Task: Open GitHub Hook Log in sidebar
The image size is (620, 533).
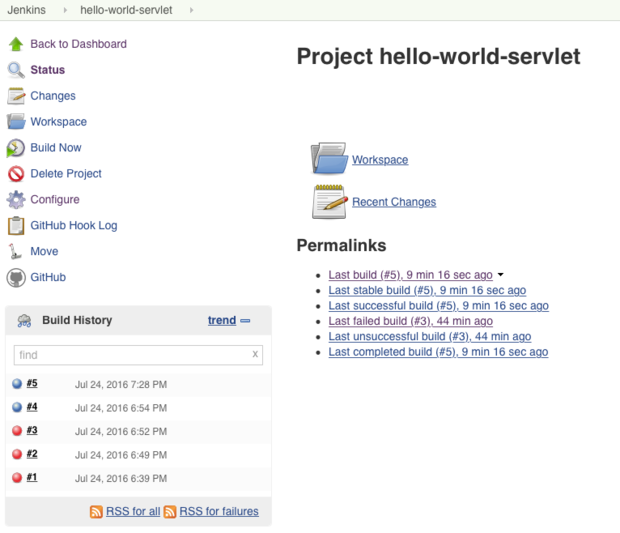Action: pos(74,225)
